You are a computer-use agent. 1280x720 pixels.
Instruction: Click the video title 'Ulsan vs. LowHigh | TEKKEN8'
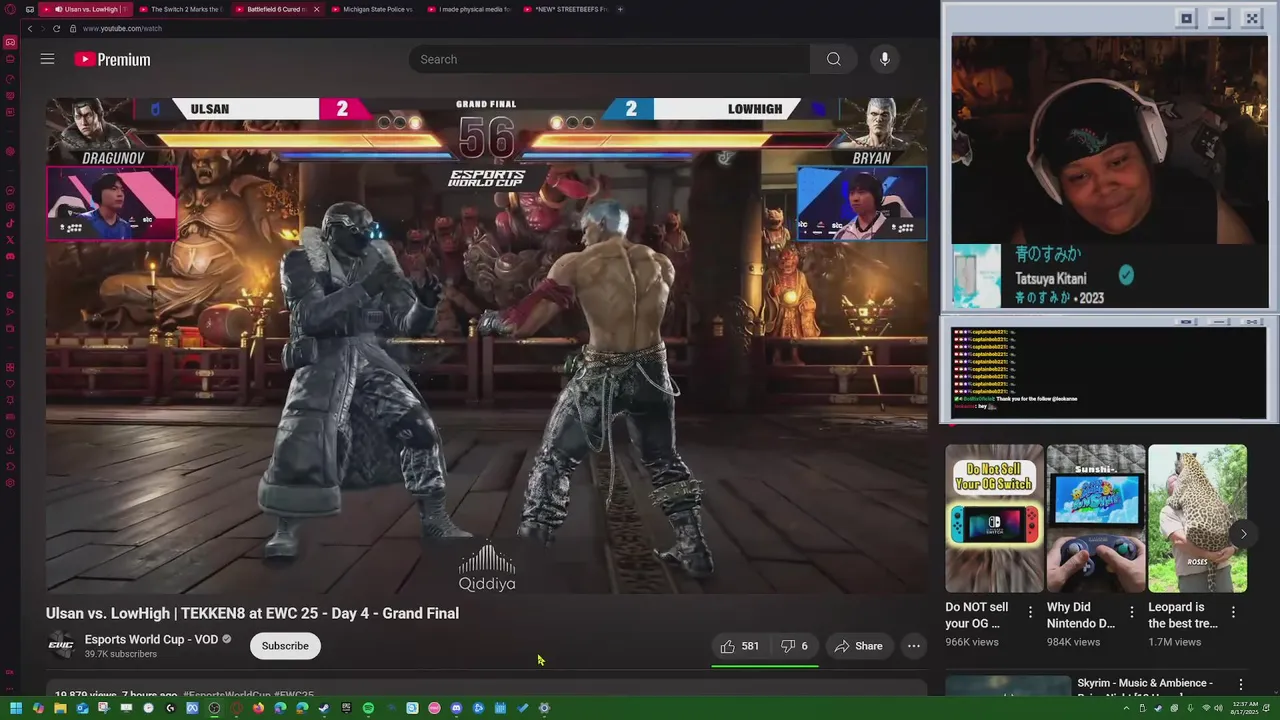[x=252, y=613]
